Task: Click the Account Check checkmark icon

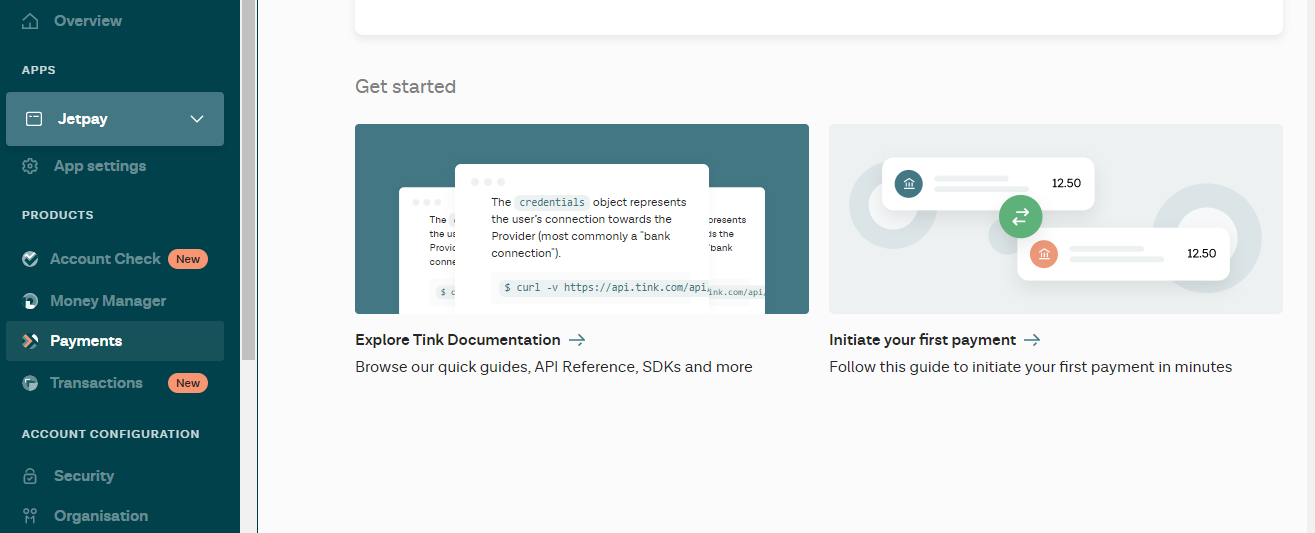Action: click(31, 259)
